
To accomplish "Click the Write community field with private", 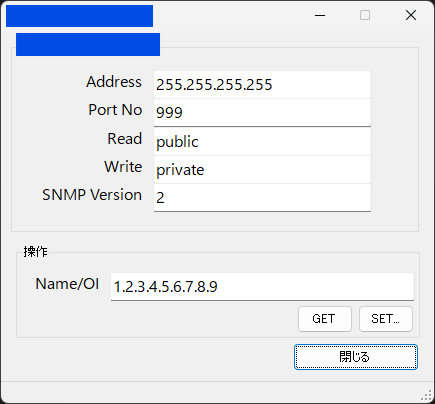I will click(x=262, y=169).
